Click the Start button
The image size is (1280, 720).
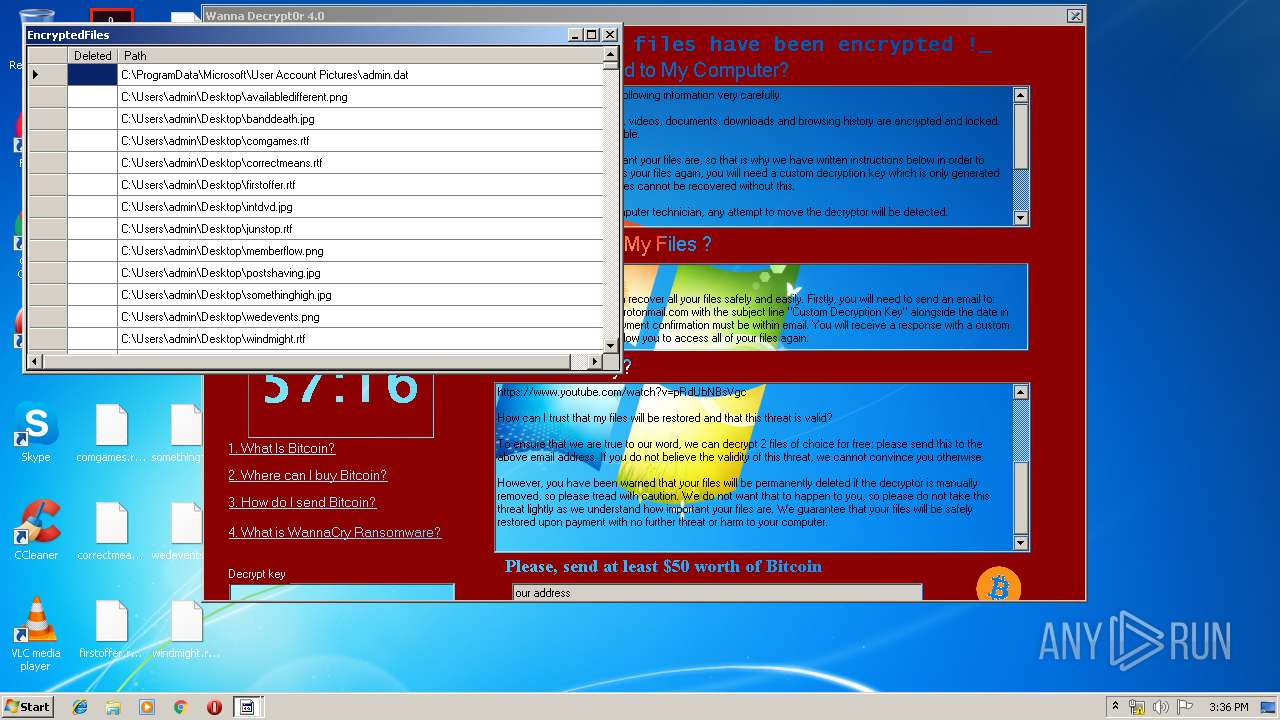[28, 706]
